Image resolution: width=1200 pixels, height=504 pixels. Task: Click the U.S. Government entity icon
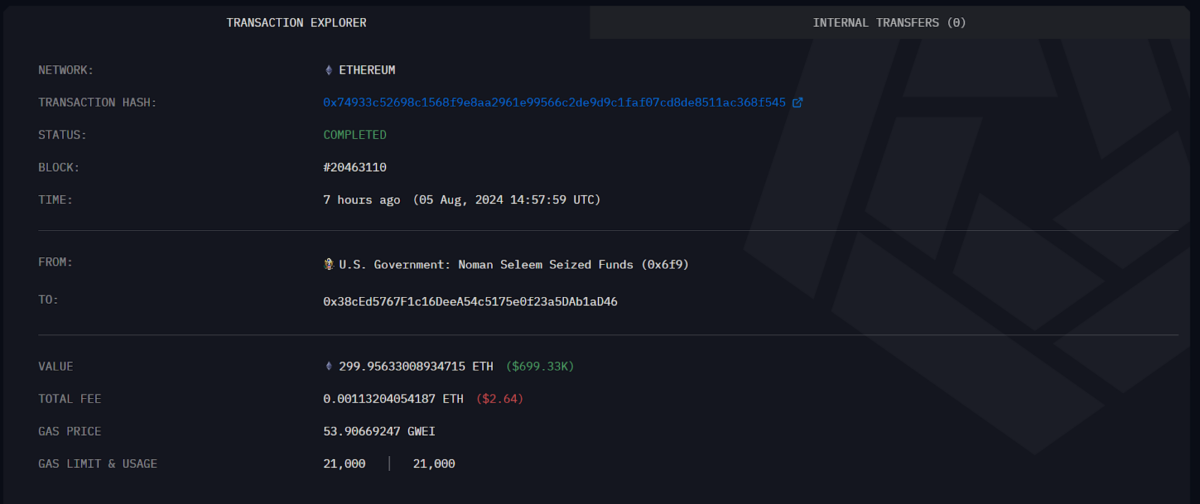pyautogui.click(x=329, y=265)
